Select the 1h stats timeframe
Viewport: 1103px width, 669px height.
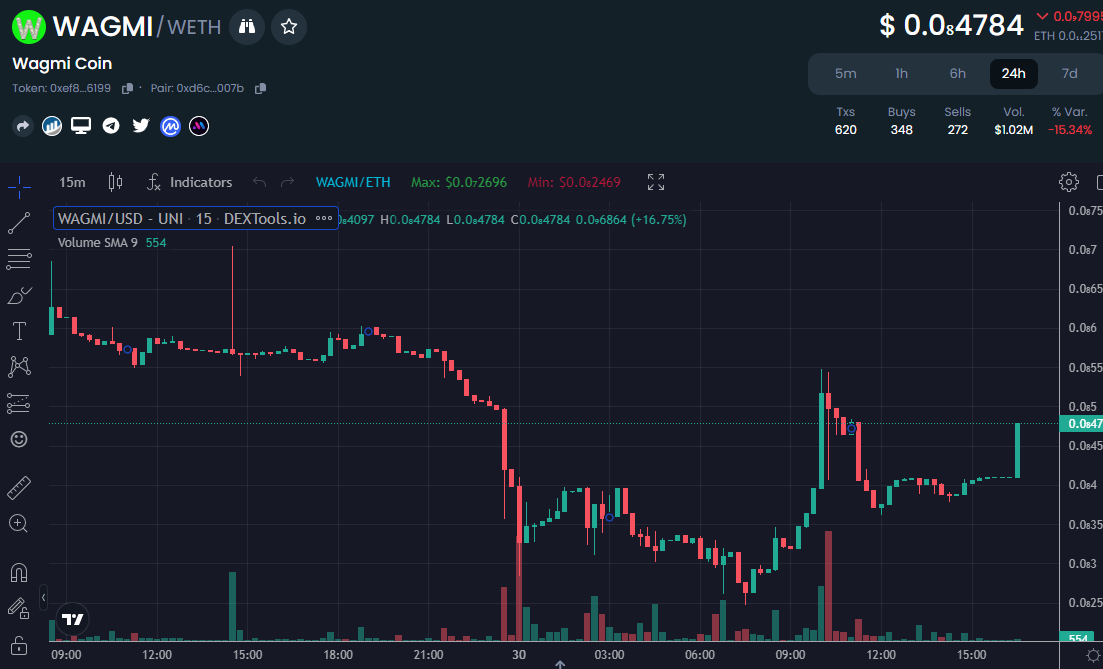coord(902,74)
